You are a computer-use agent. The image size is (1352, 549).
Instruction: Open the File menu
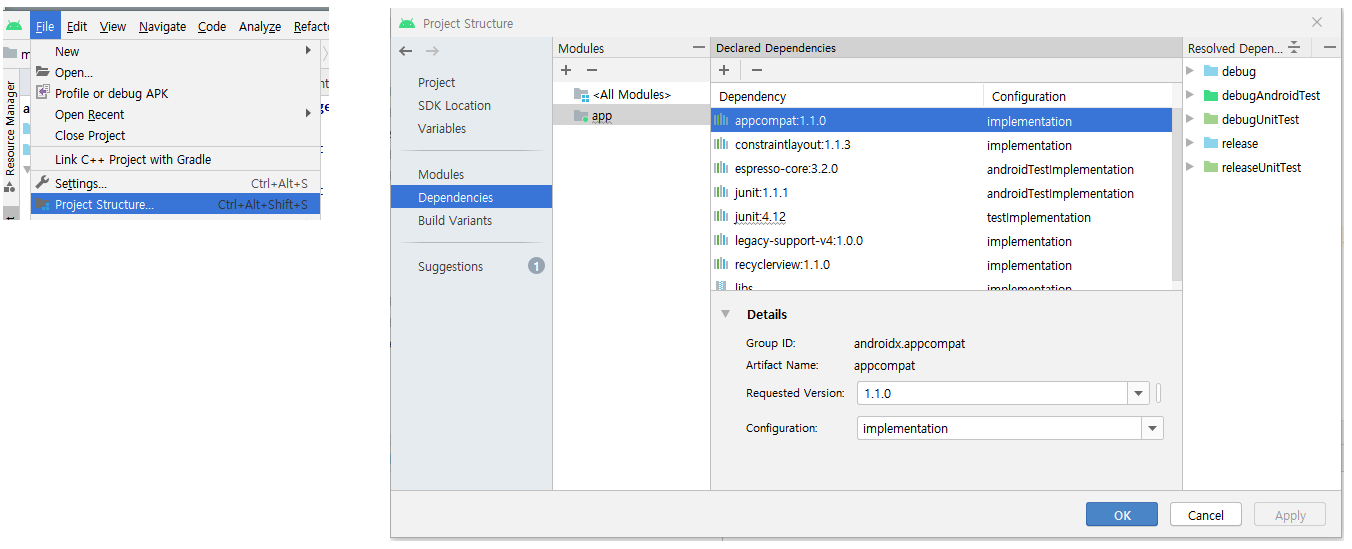tap(45, 26)
